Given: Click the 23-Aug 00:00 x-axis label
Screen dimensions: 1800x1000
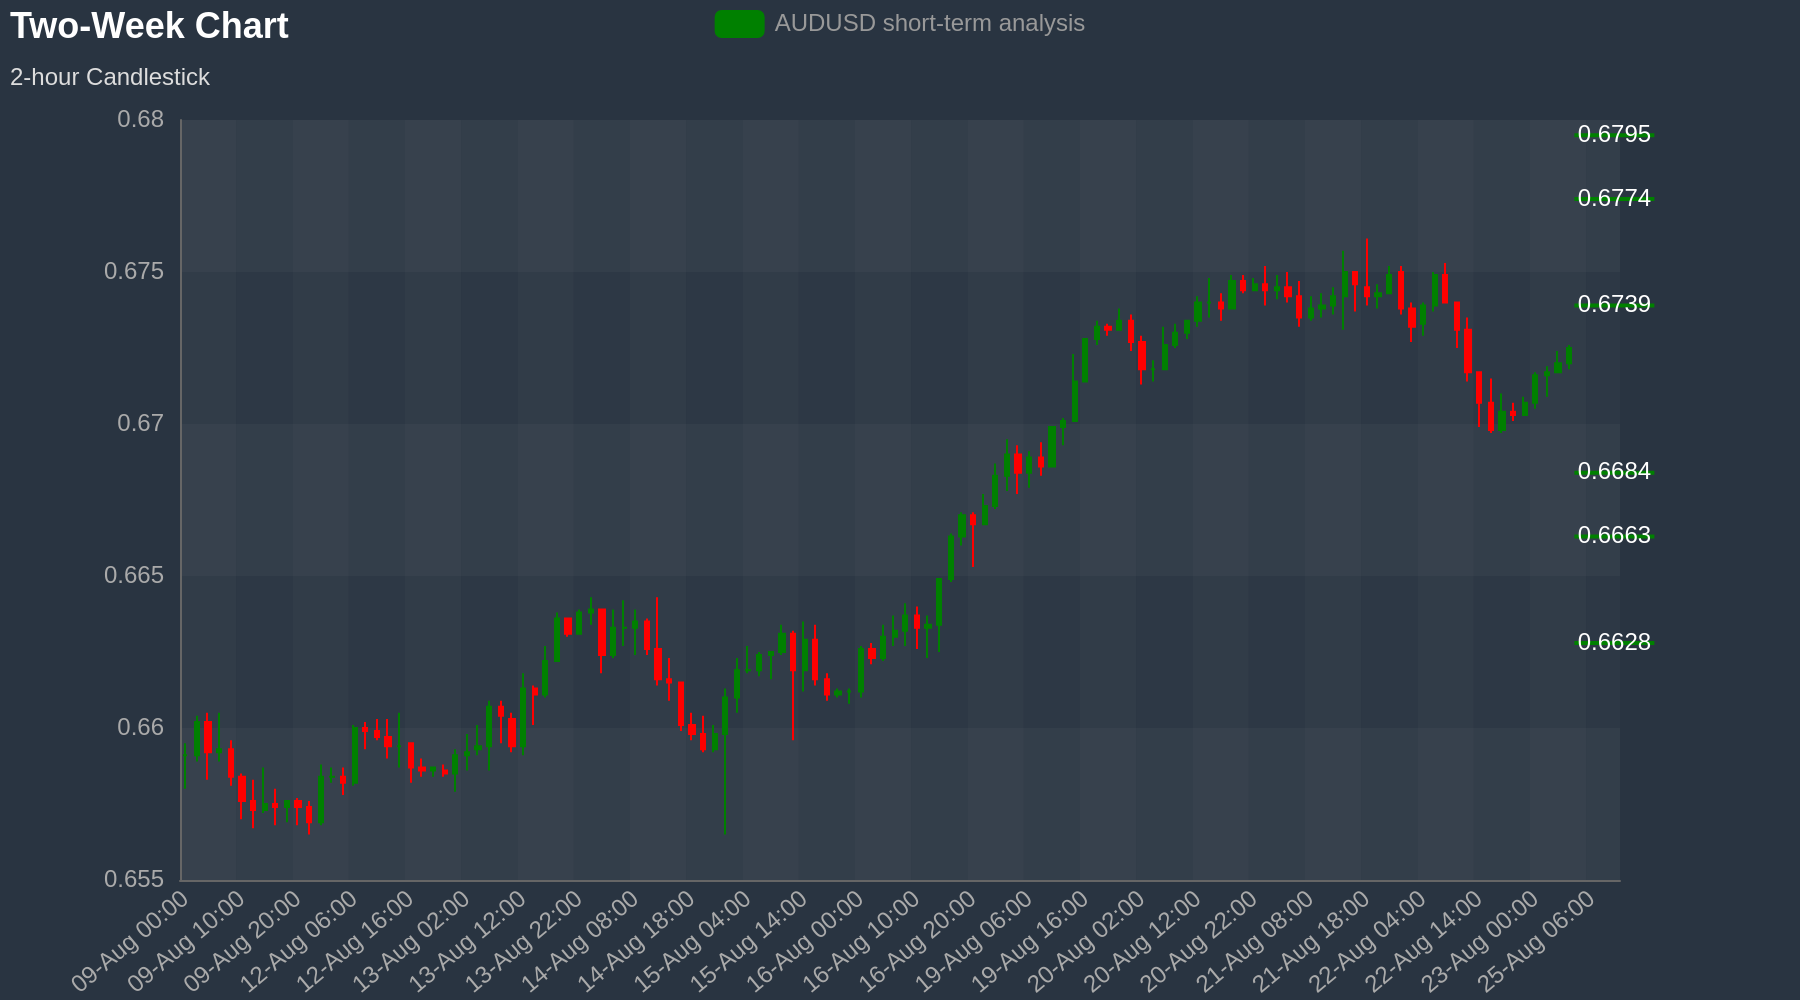Looking at the screenshot, I should tap(1480, 941).
